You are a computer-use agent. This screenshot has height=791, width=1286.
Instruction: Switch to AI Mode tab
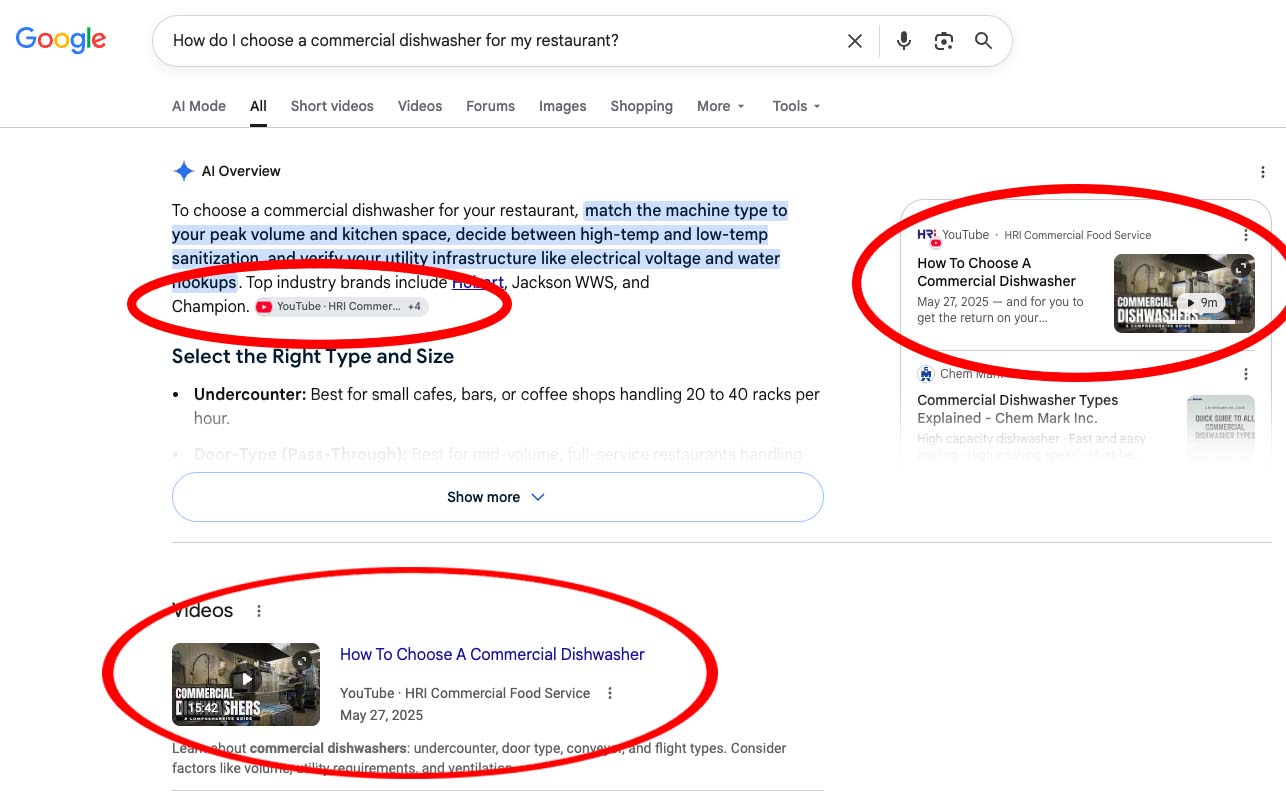pyautogui.click(x=199, y=106)
